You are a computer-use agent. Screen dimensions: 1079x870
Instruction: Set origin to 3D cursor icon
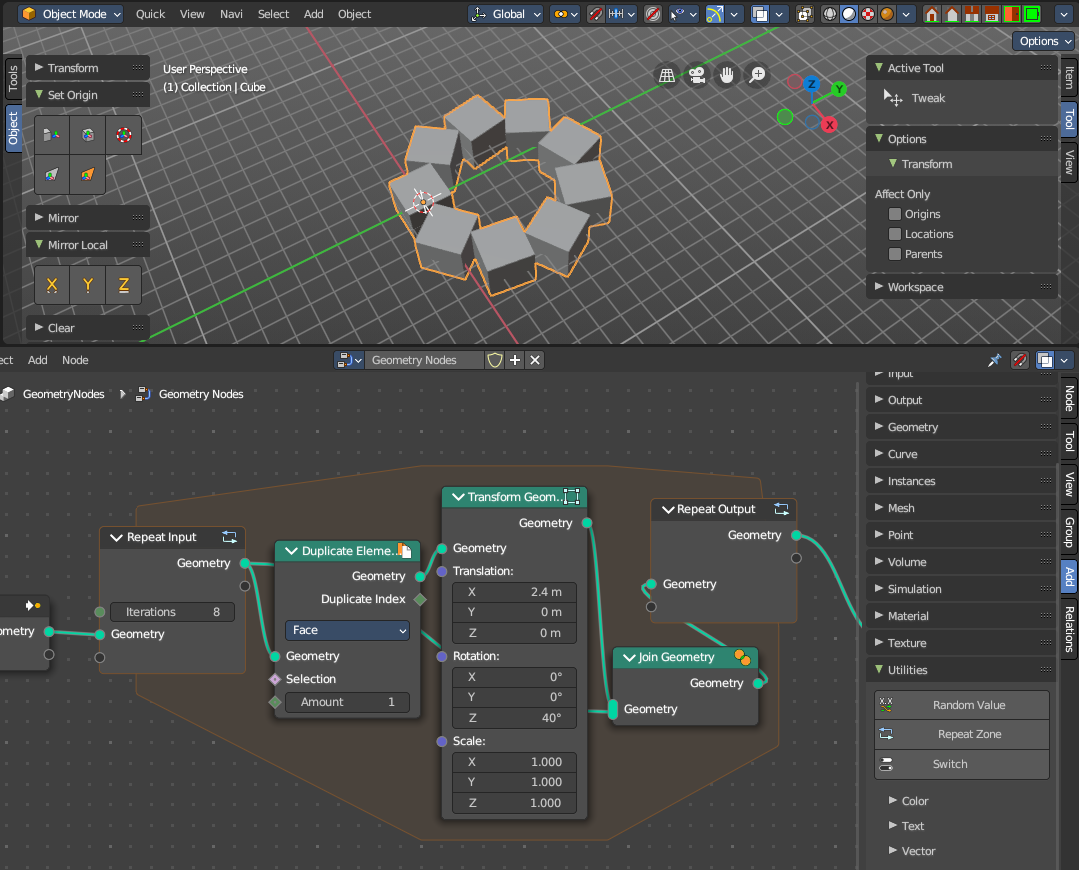click(124, 135)
